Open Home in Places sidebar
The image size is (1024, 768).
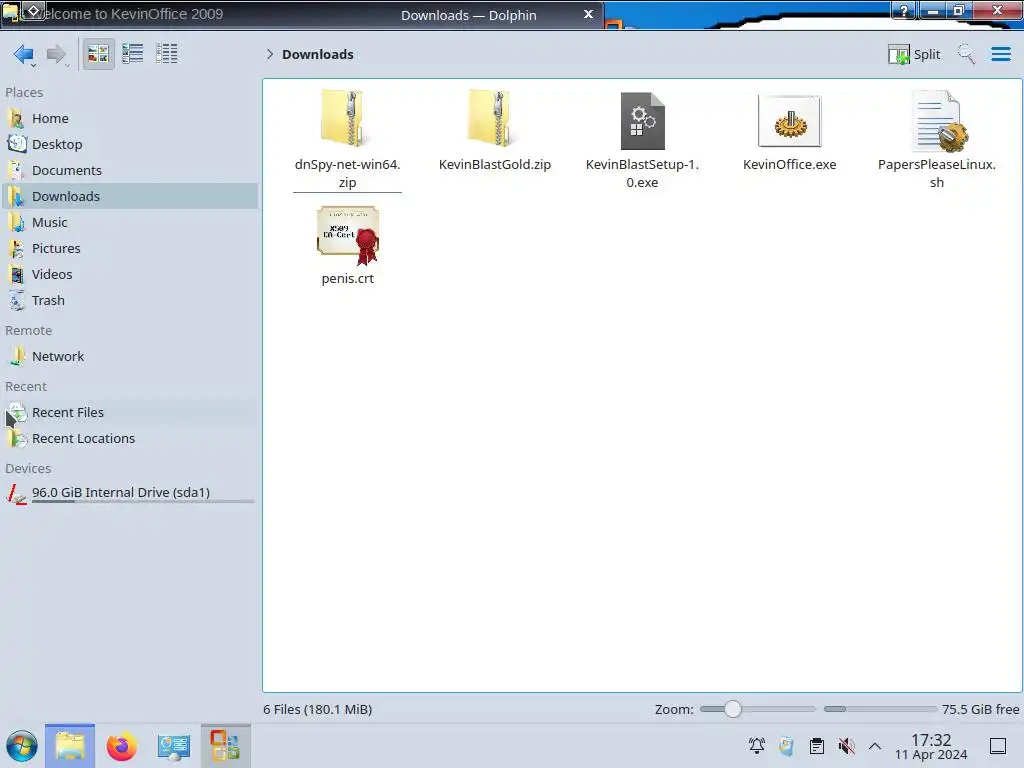point(129,118)
